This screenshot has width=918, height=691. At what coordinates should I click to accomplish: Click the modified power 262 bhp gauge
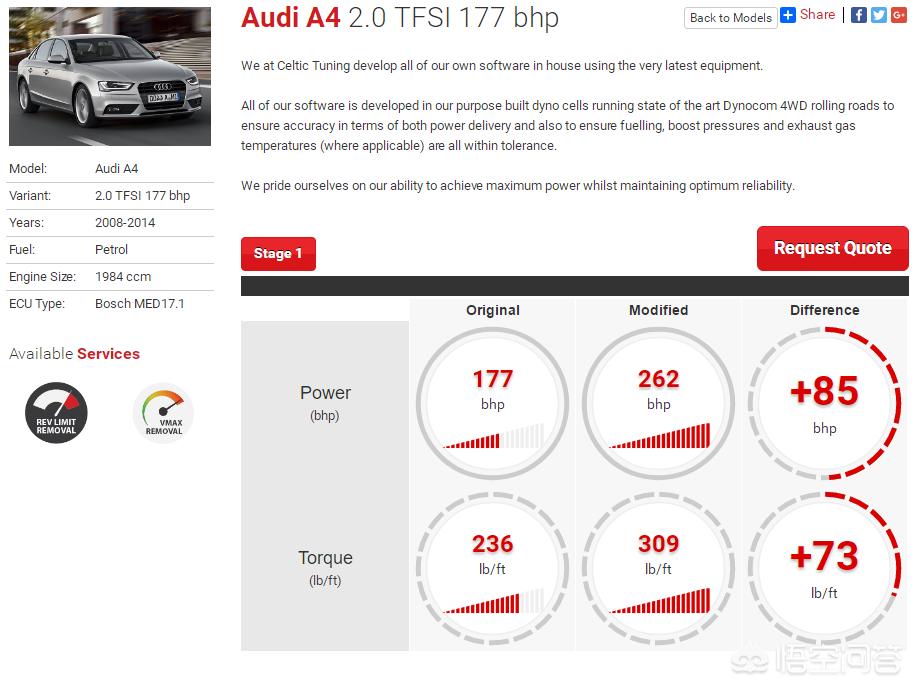coord(659,403)
